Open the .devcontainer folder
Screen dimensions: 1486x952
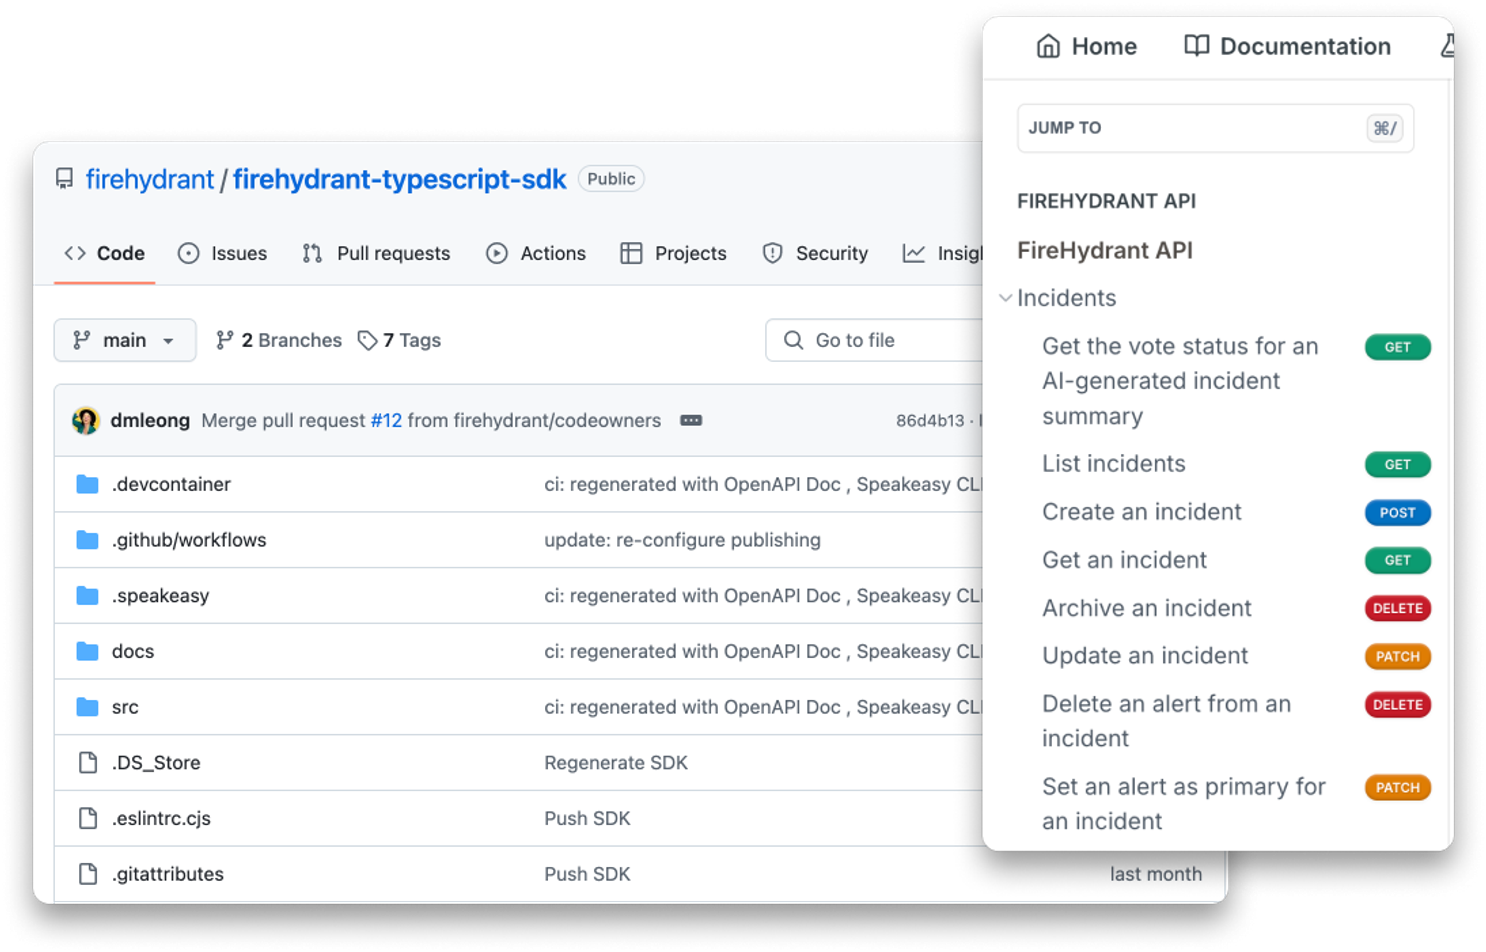pyautogui.click(x=171, y=484)
